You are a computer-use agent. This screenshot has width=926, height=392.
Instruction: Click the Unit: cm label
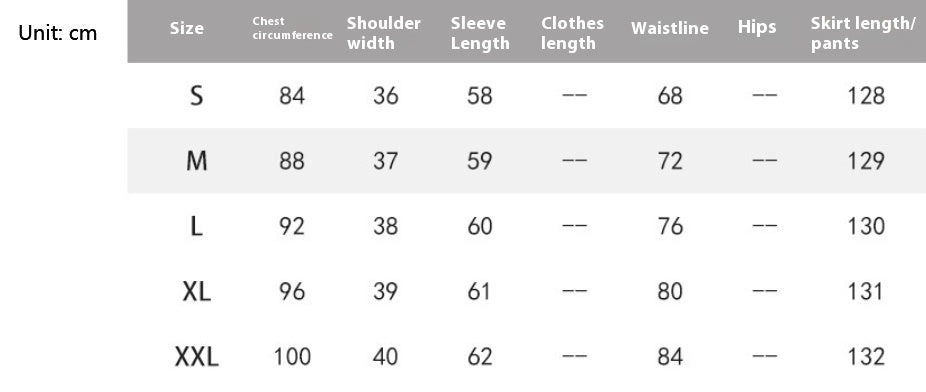(x=57, y=32)
